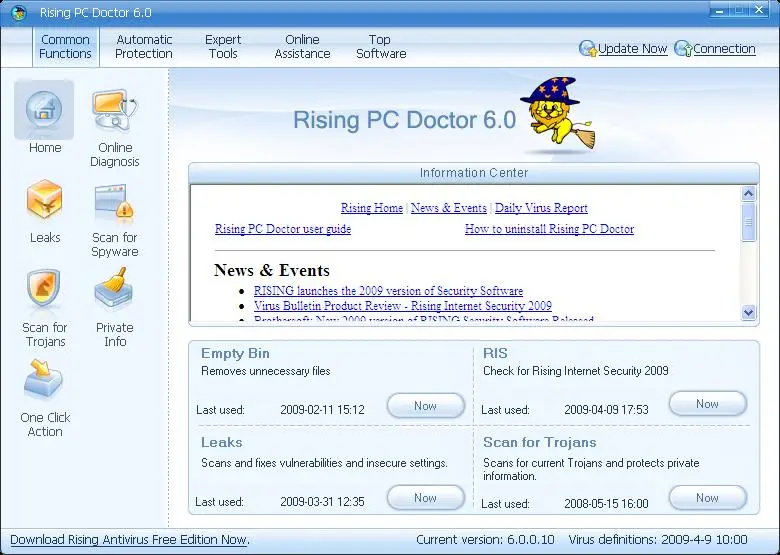Image resolution: width=780 pixels, height=555 pixels.
Task: Click Virus definitions 2009-4-9 10:00 text
Action: 658,540
